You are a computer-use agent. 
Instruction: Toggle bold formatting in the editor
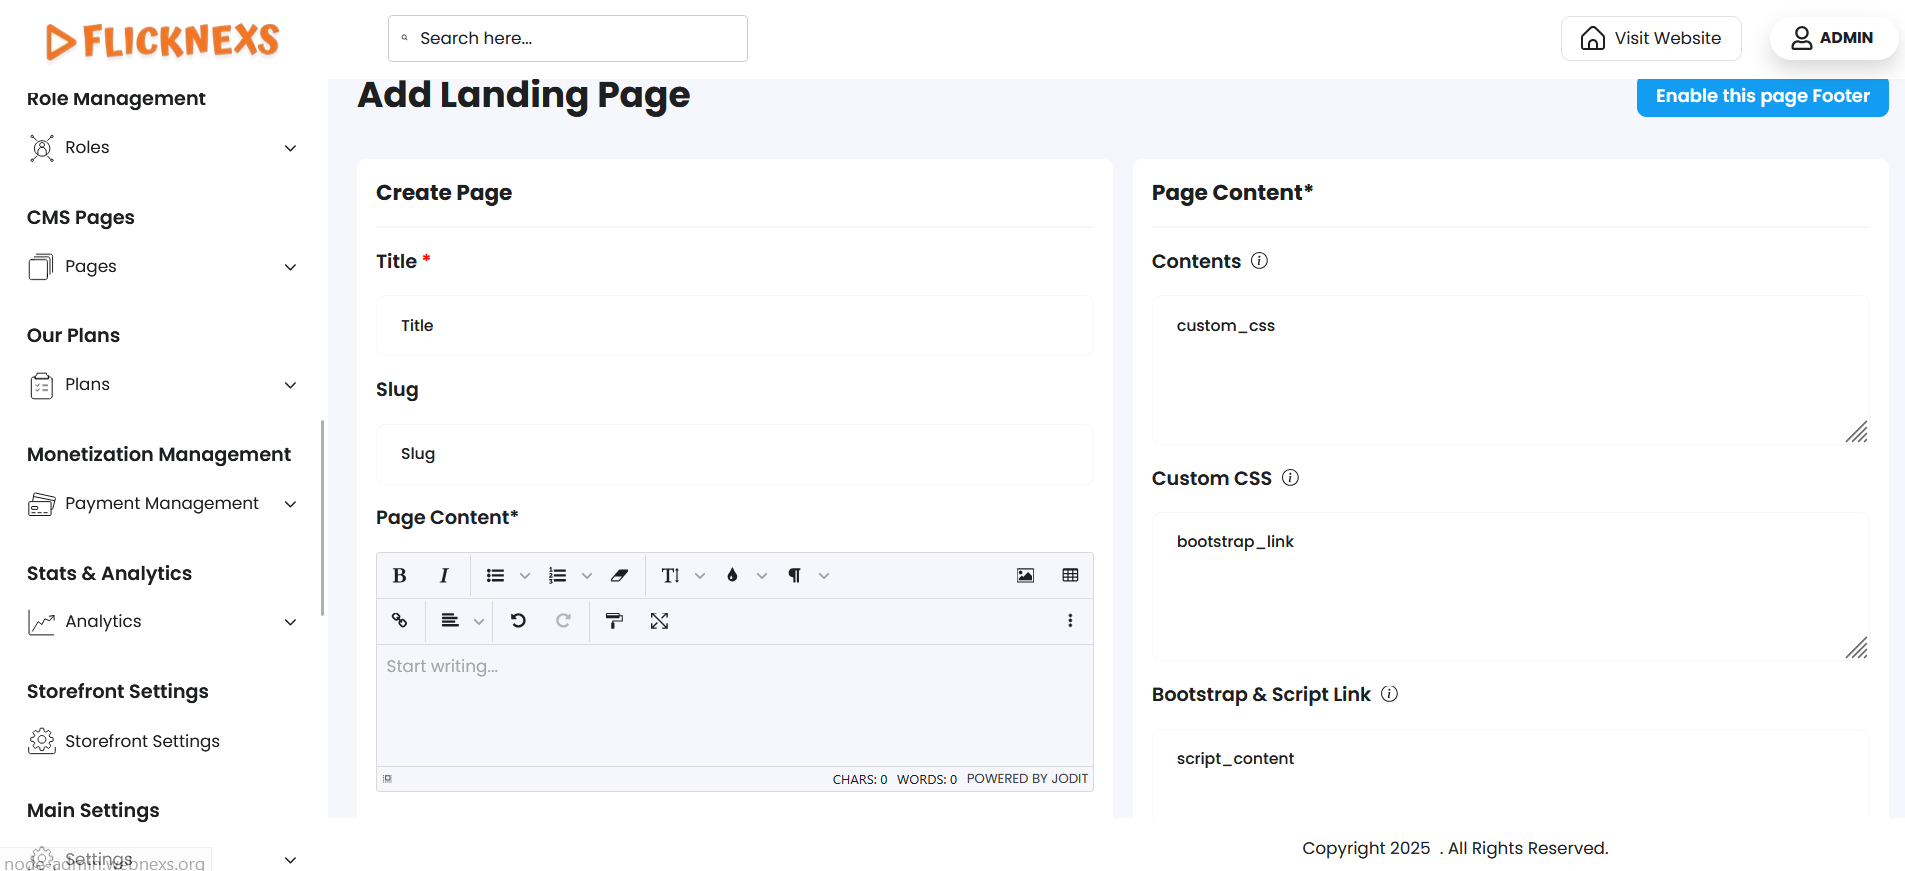tap(399, 576)
